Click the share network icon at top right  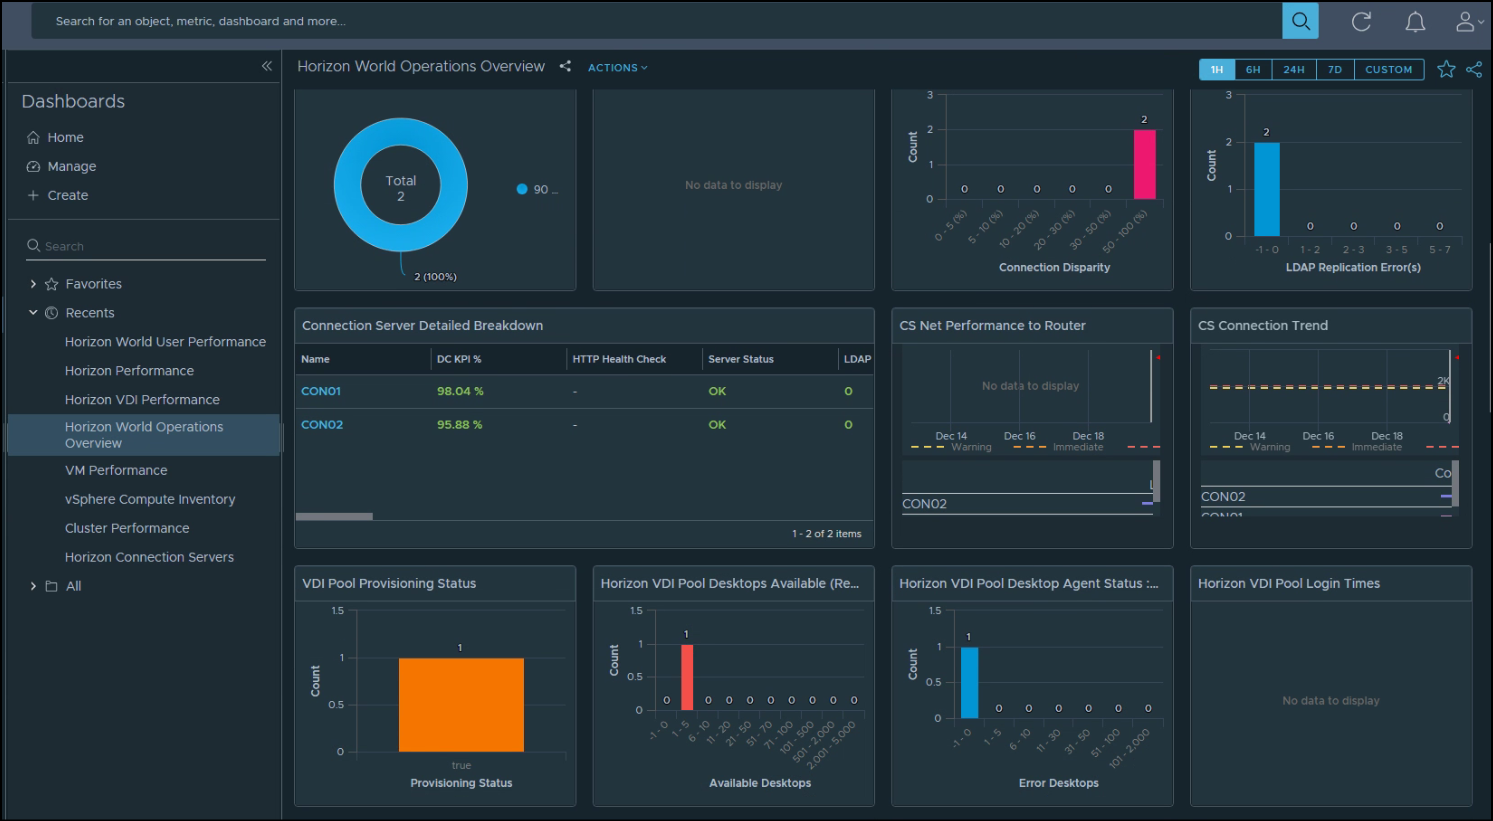pyautogui.click(x=1474, y=69)
